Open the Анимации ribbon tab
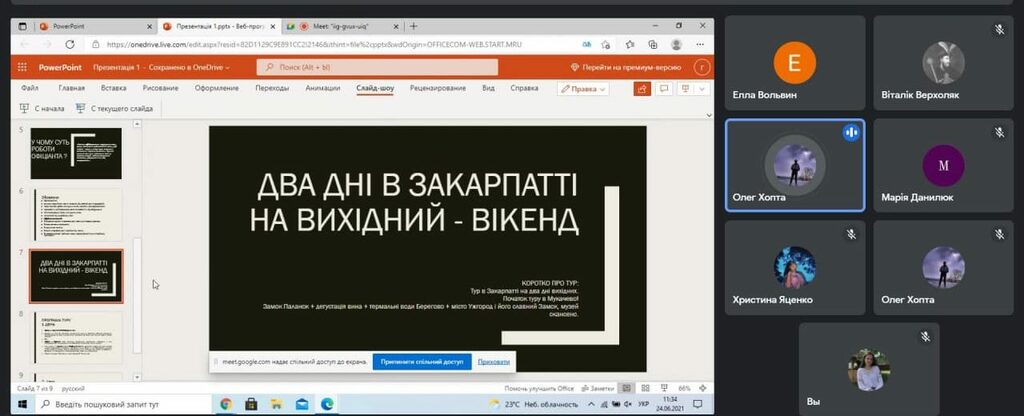The width and height of the screenshot is (1024, 416). (x=322, y=88)
